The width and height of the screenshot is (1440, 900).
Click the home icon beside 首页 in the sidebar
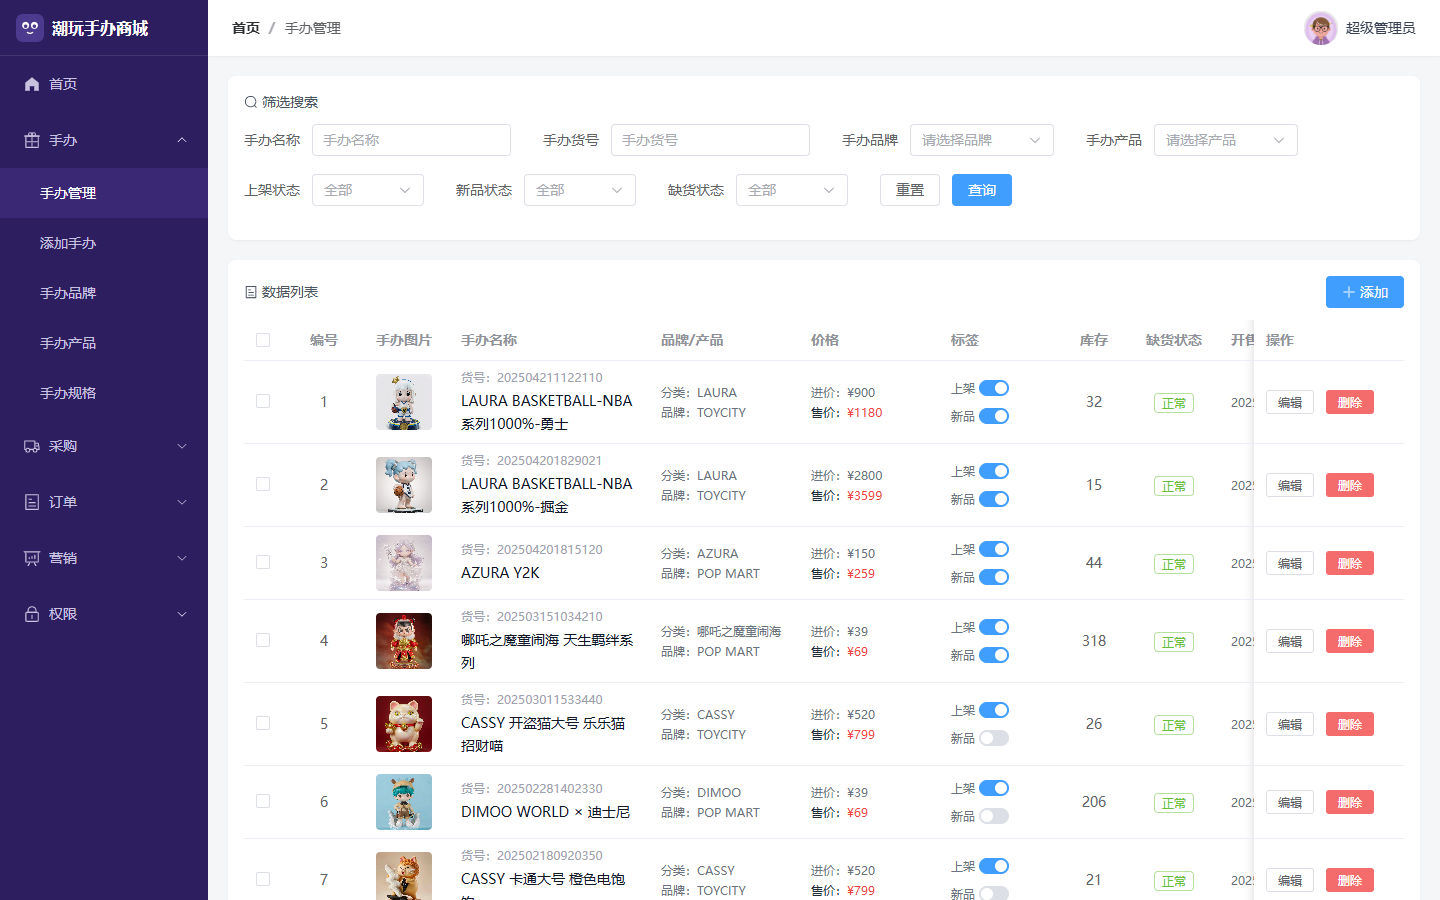point(32,84)
